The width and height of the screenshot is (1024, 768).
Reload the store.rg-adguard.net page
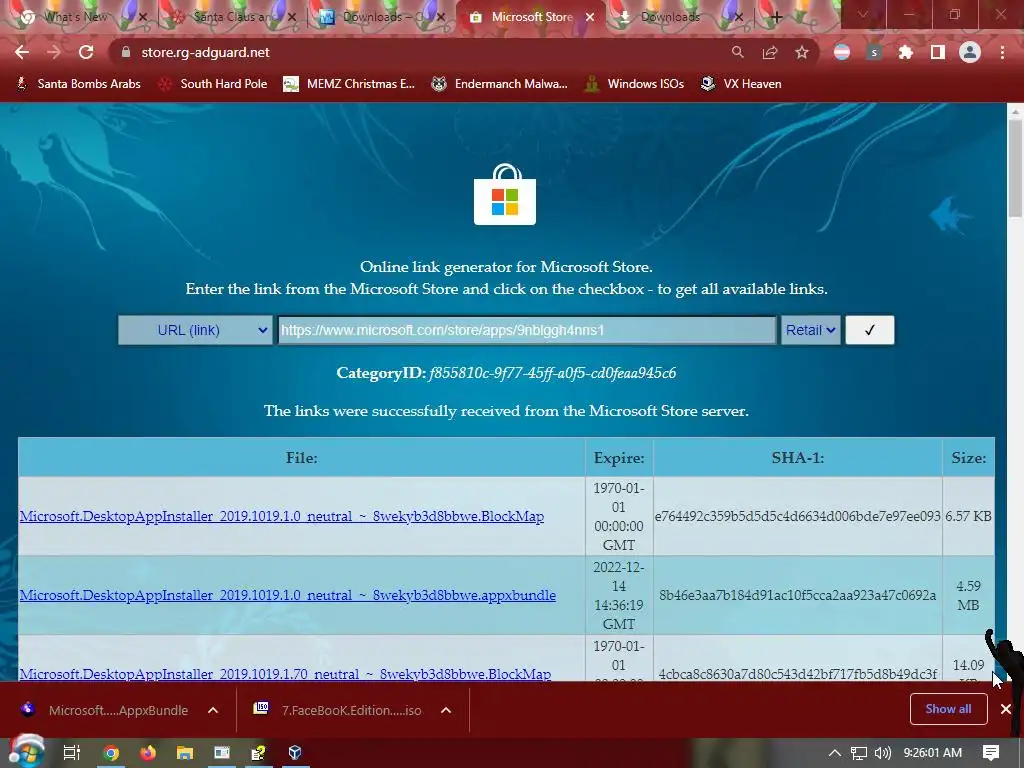click(x=86, y=52)
